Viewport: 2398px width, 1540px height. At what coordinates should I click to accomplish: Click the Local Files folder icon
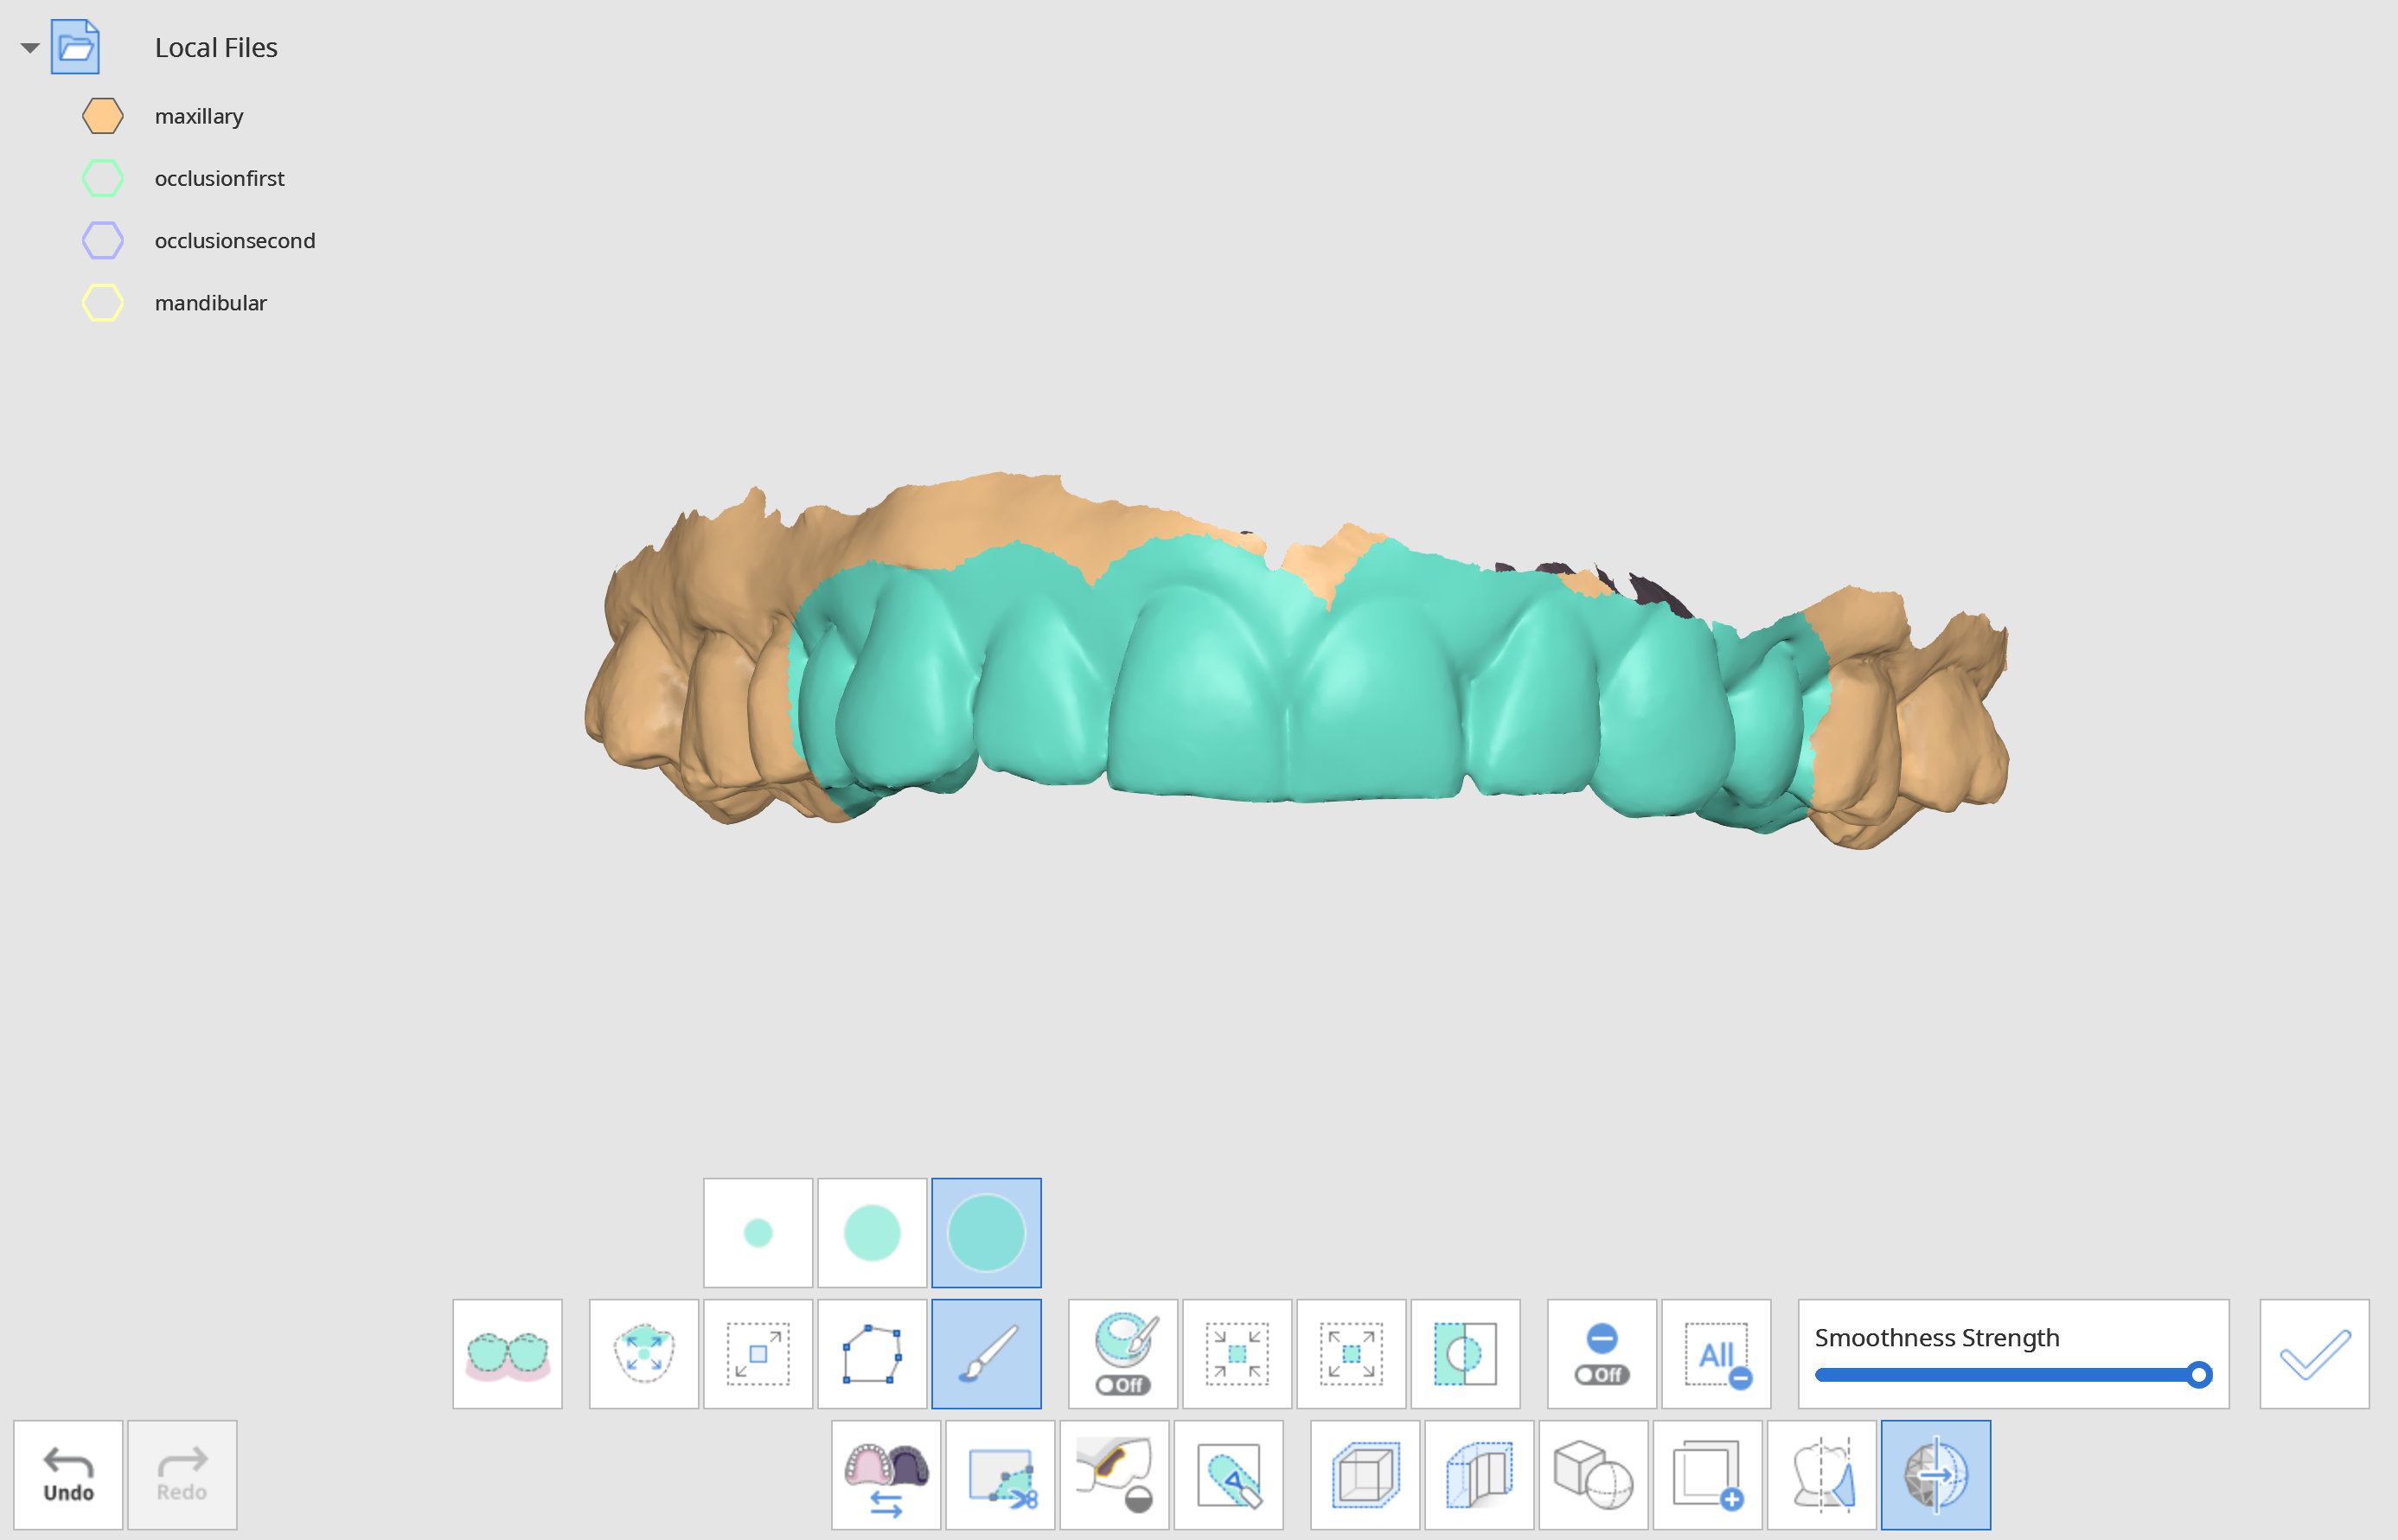point(76,47)
